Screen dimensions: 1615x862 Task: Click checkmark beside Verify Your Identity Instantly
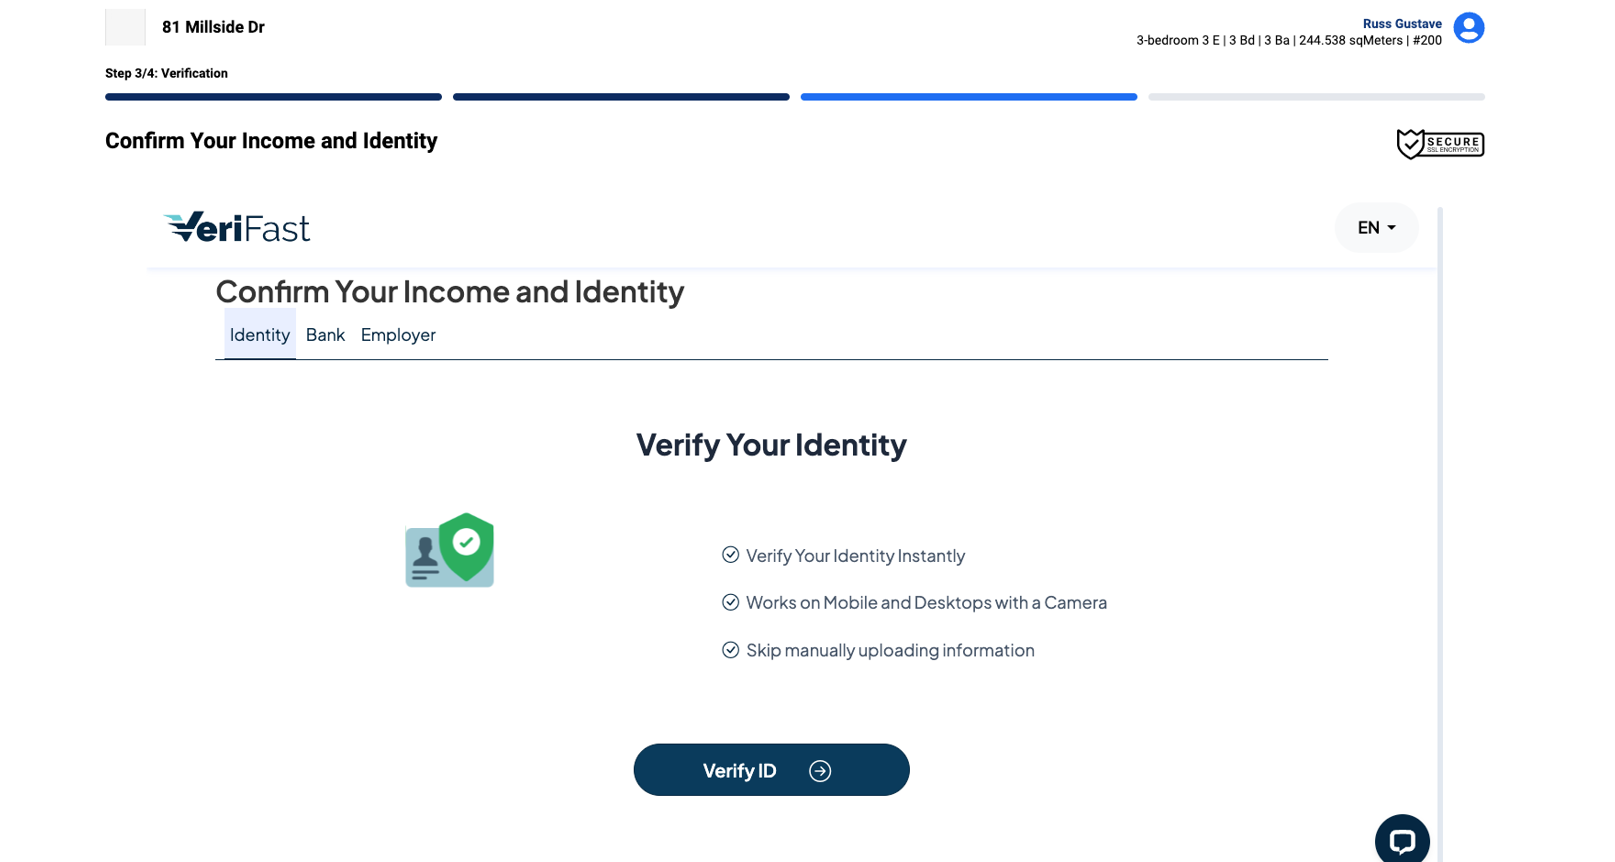click(730, 555)
